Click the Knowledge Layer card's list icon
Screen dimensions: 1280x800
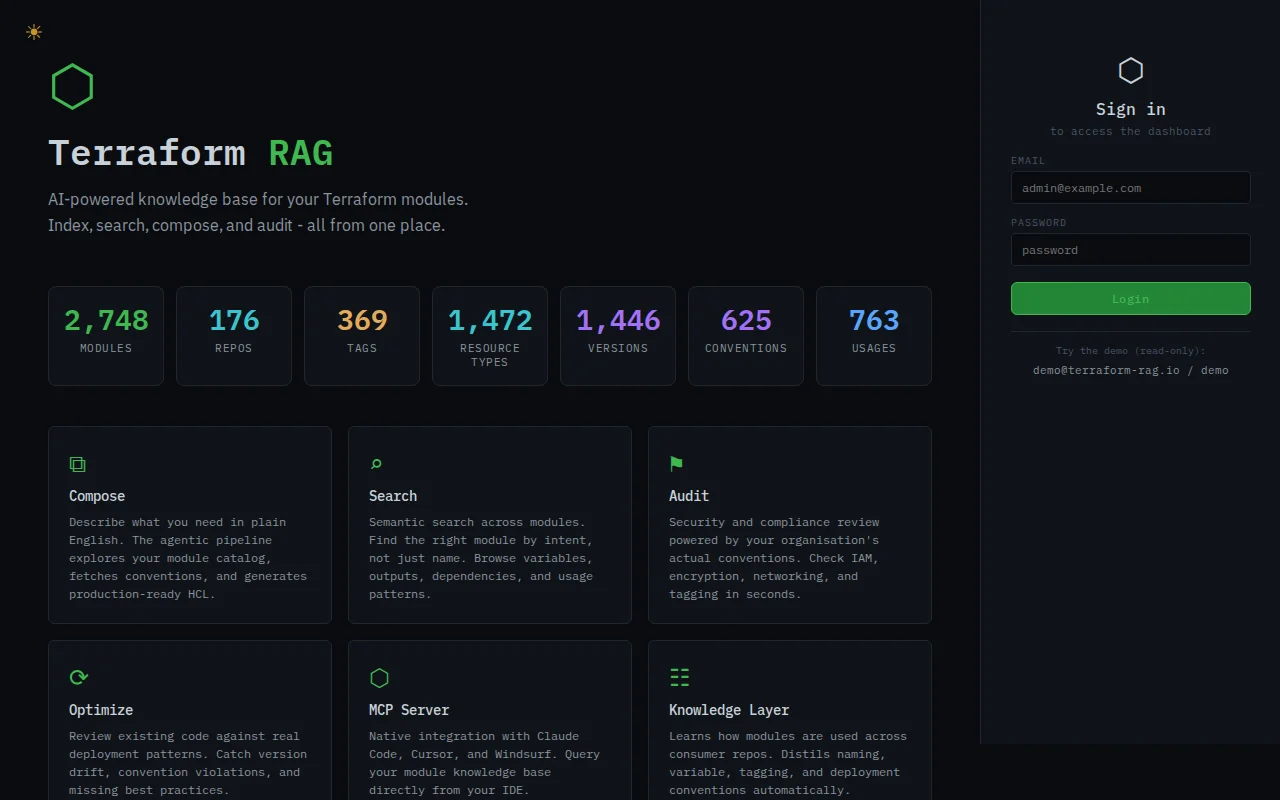679,678
